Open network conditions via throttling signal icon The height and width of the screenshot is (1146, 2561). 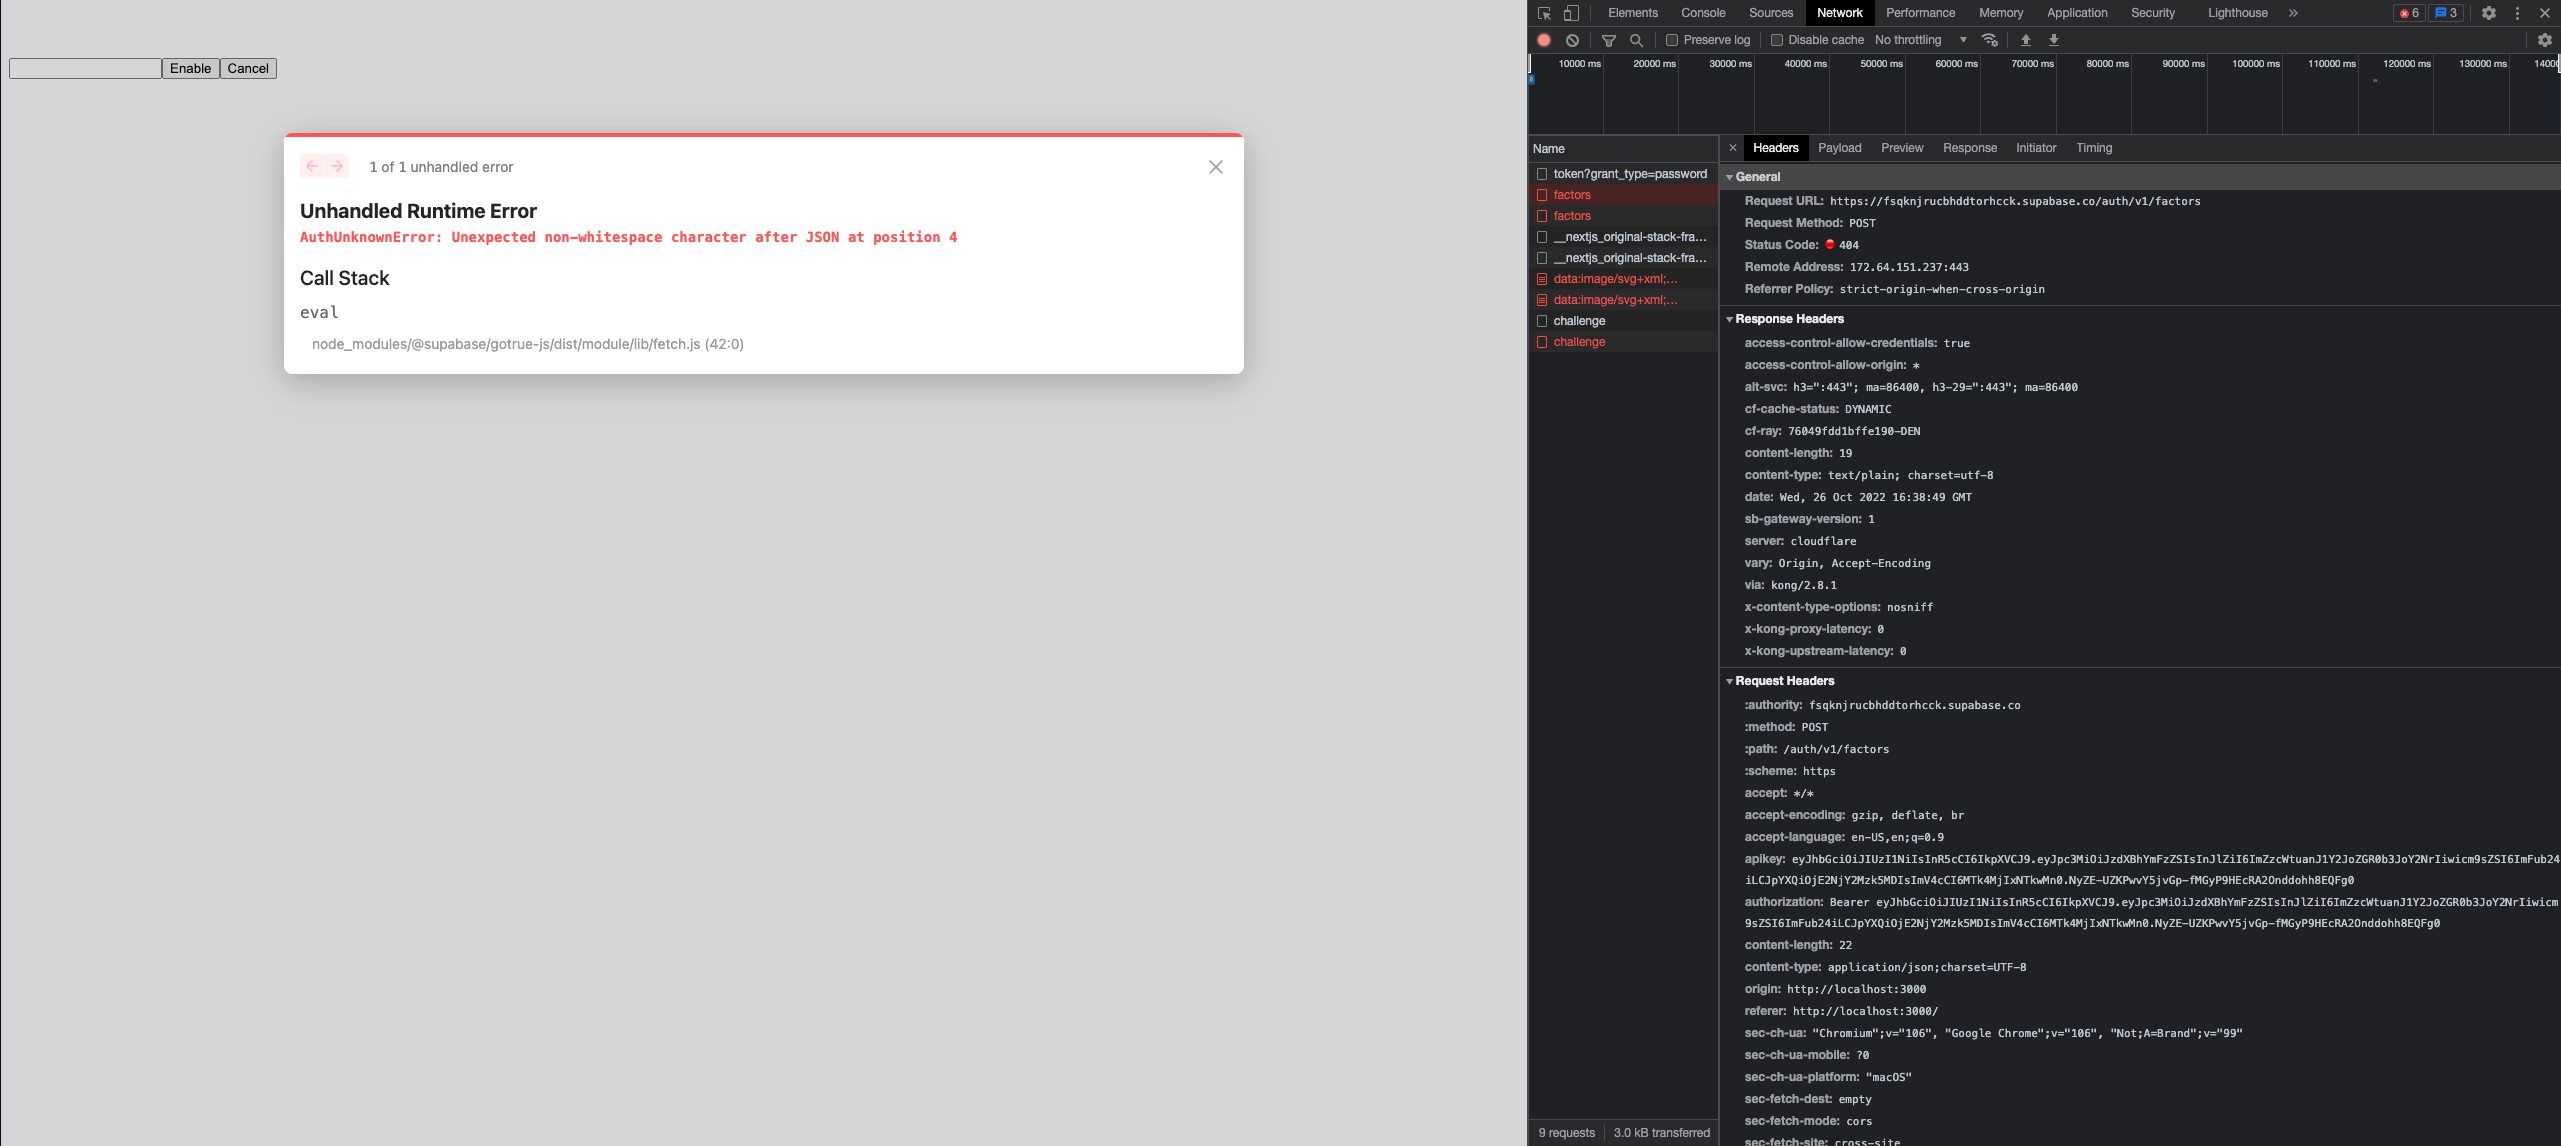[1990, 40]
